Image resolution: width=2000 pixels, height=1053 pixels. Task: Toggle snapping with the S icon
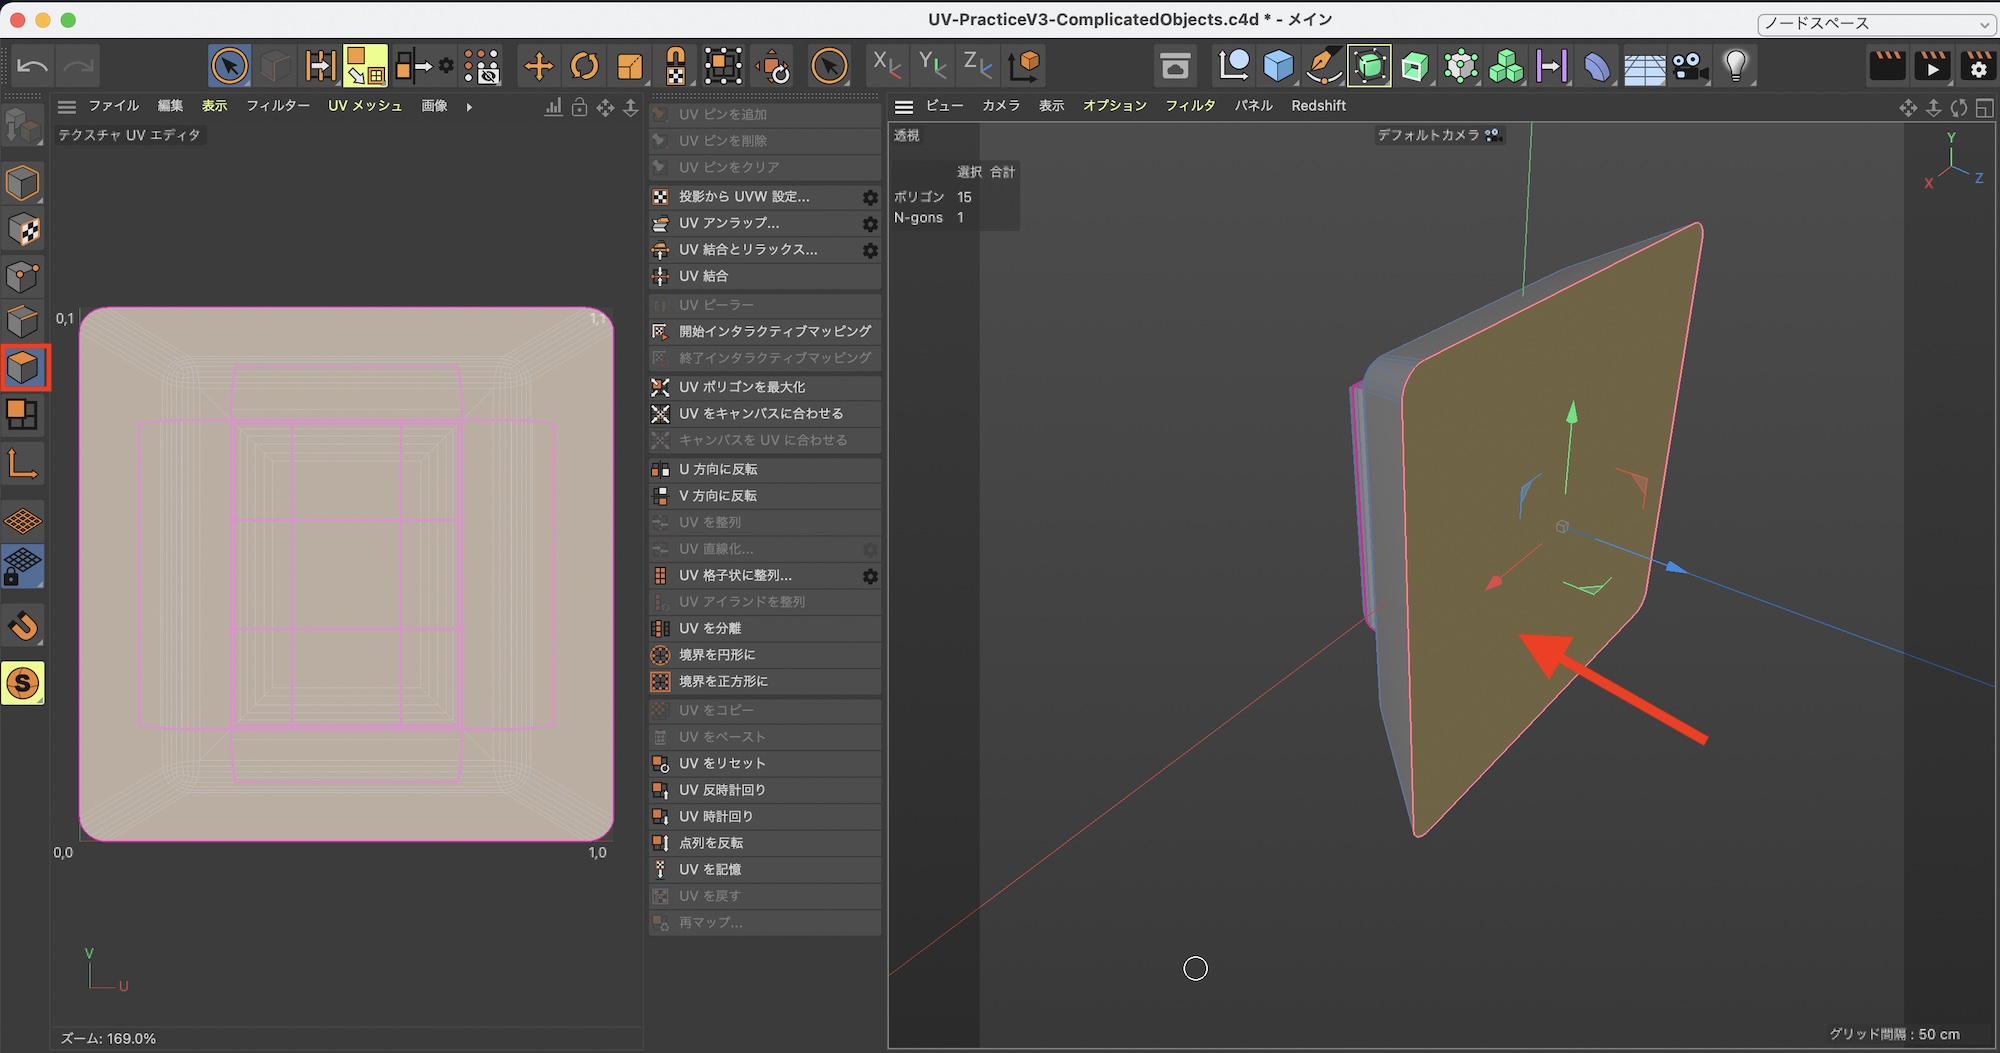coord(23,683)
